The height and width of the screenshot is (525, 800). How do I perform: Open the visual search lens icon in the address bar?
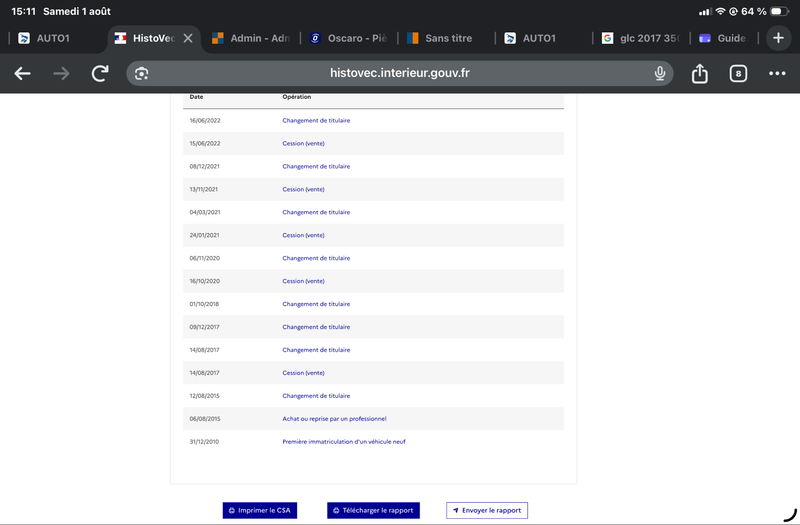pos(141,73)
